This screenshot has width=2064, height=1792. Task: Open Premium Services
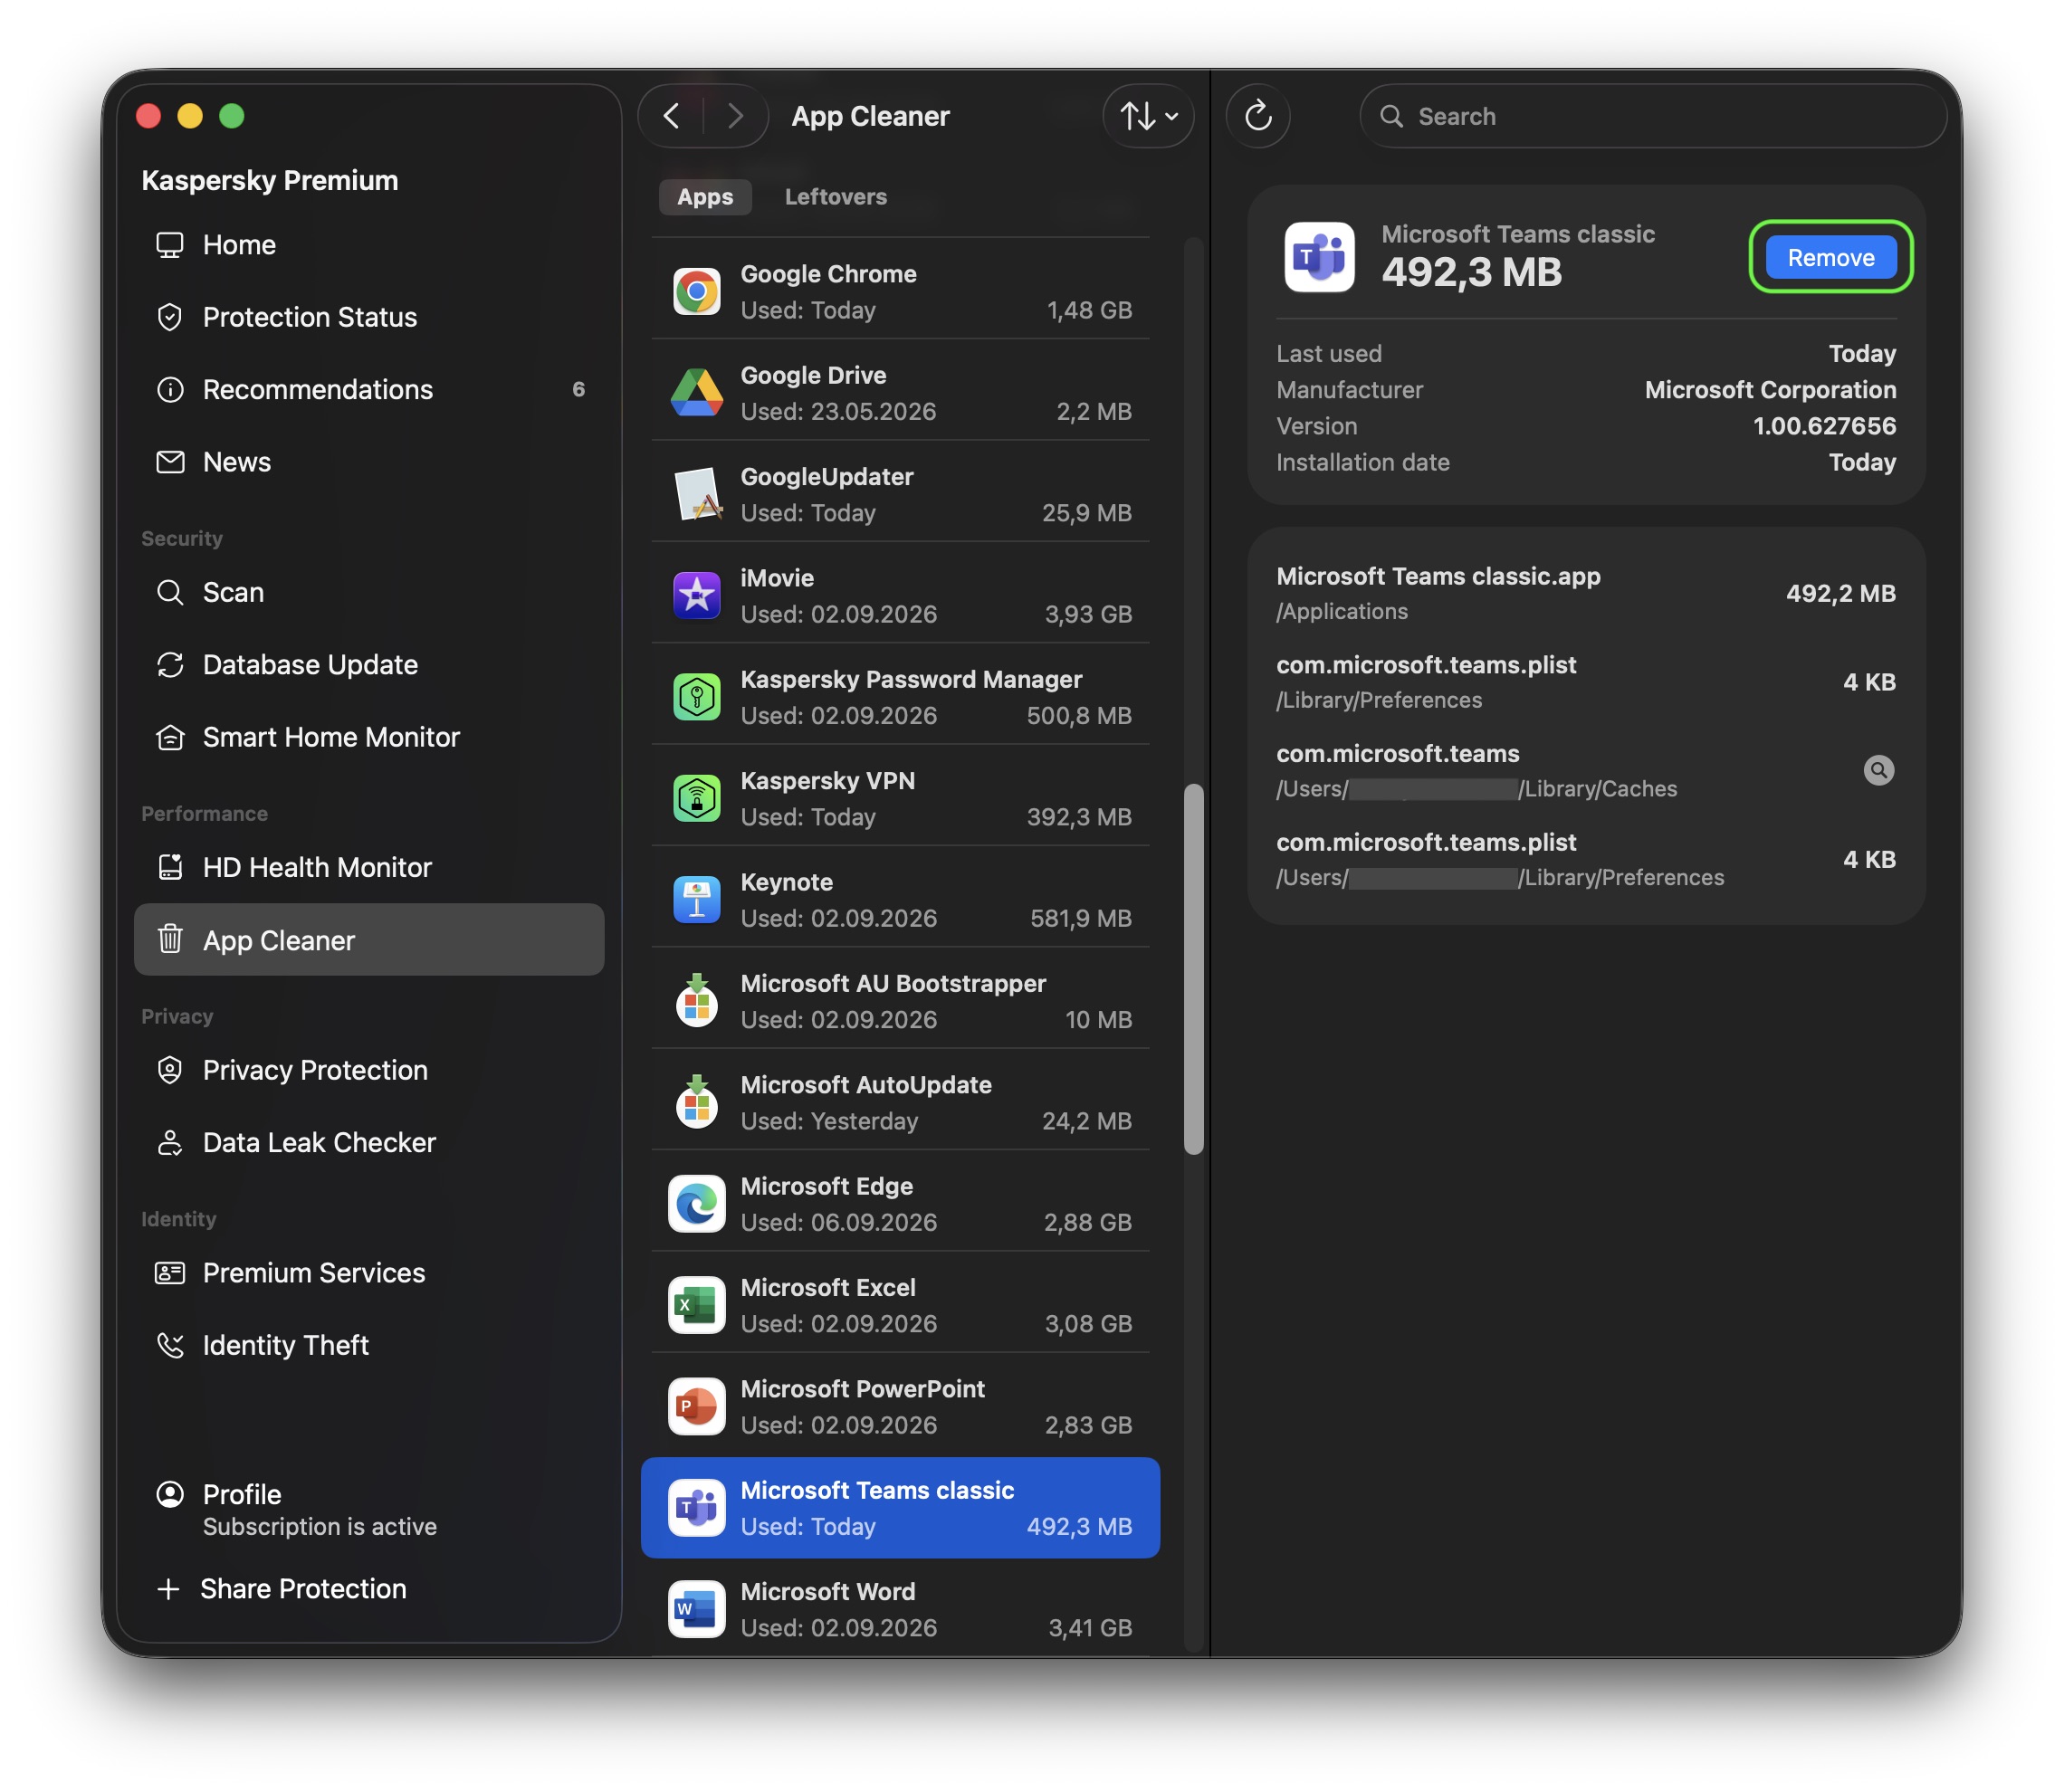pos(368,1272)
